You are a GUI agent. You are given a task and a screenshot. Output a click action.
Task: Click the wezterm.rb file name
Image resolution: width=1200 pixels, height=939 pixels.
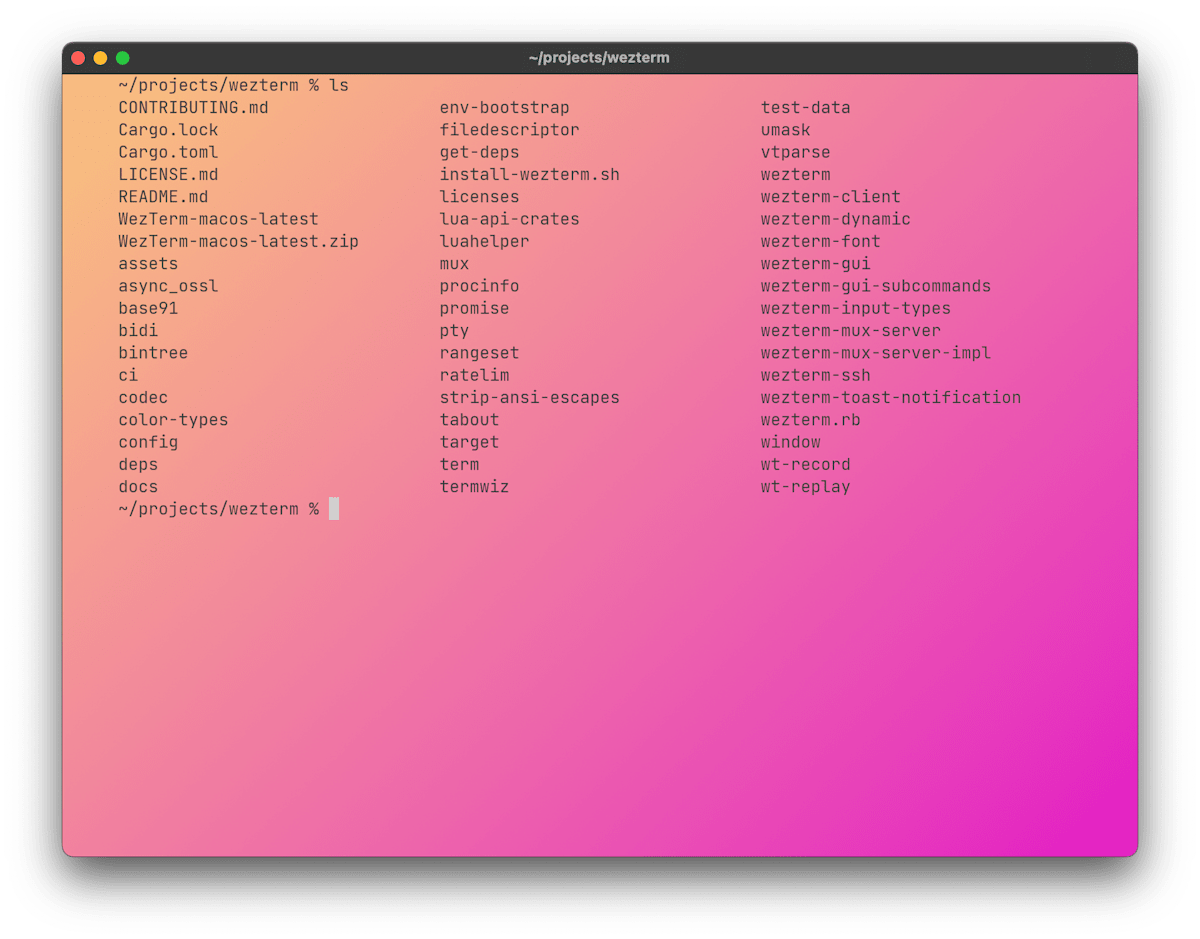[810, 420]
